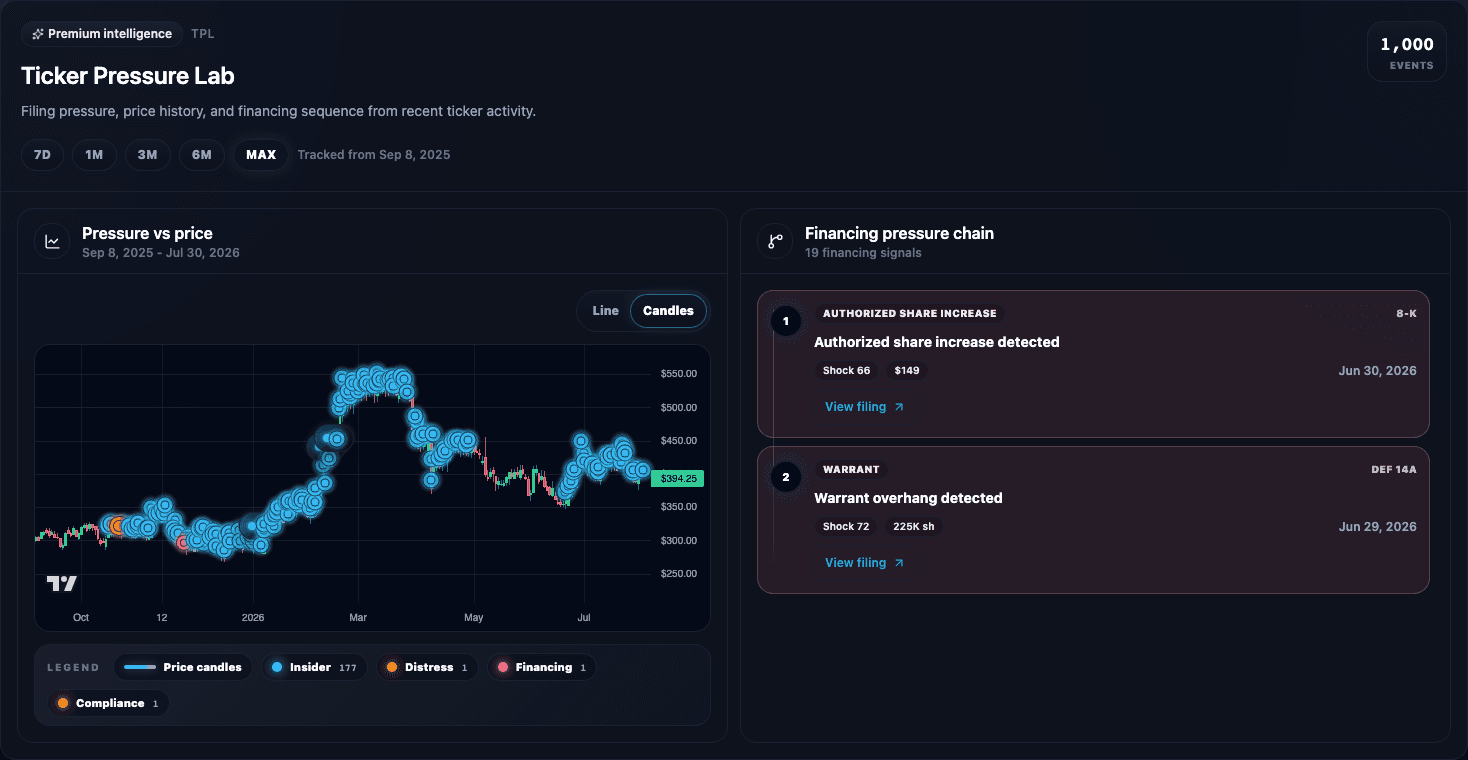Select the 1M time range

point(94,155)
